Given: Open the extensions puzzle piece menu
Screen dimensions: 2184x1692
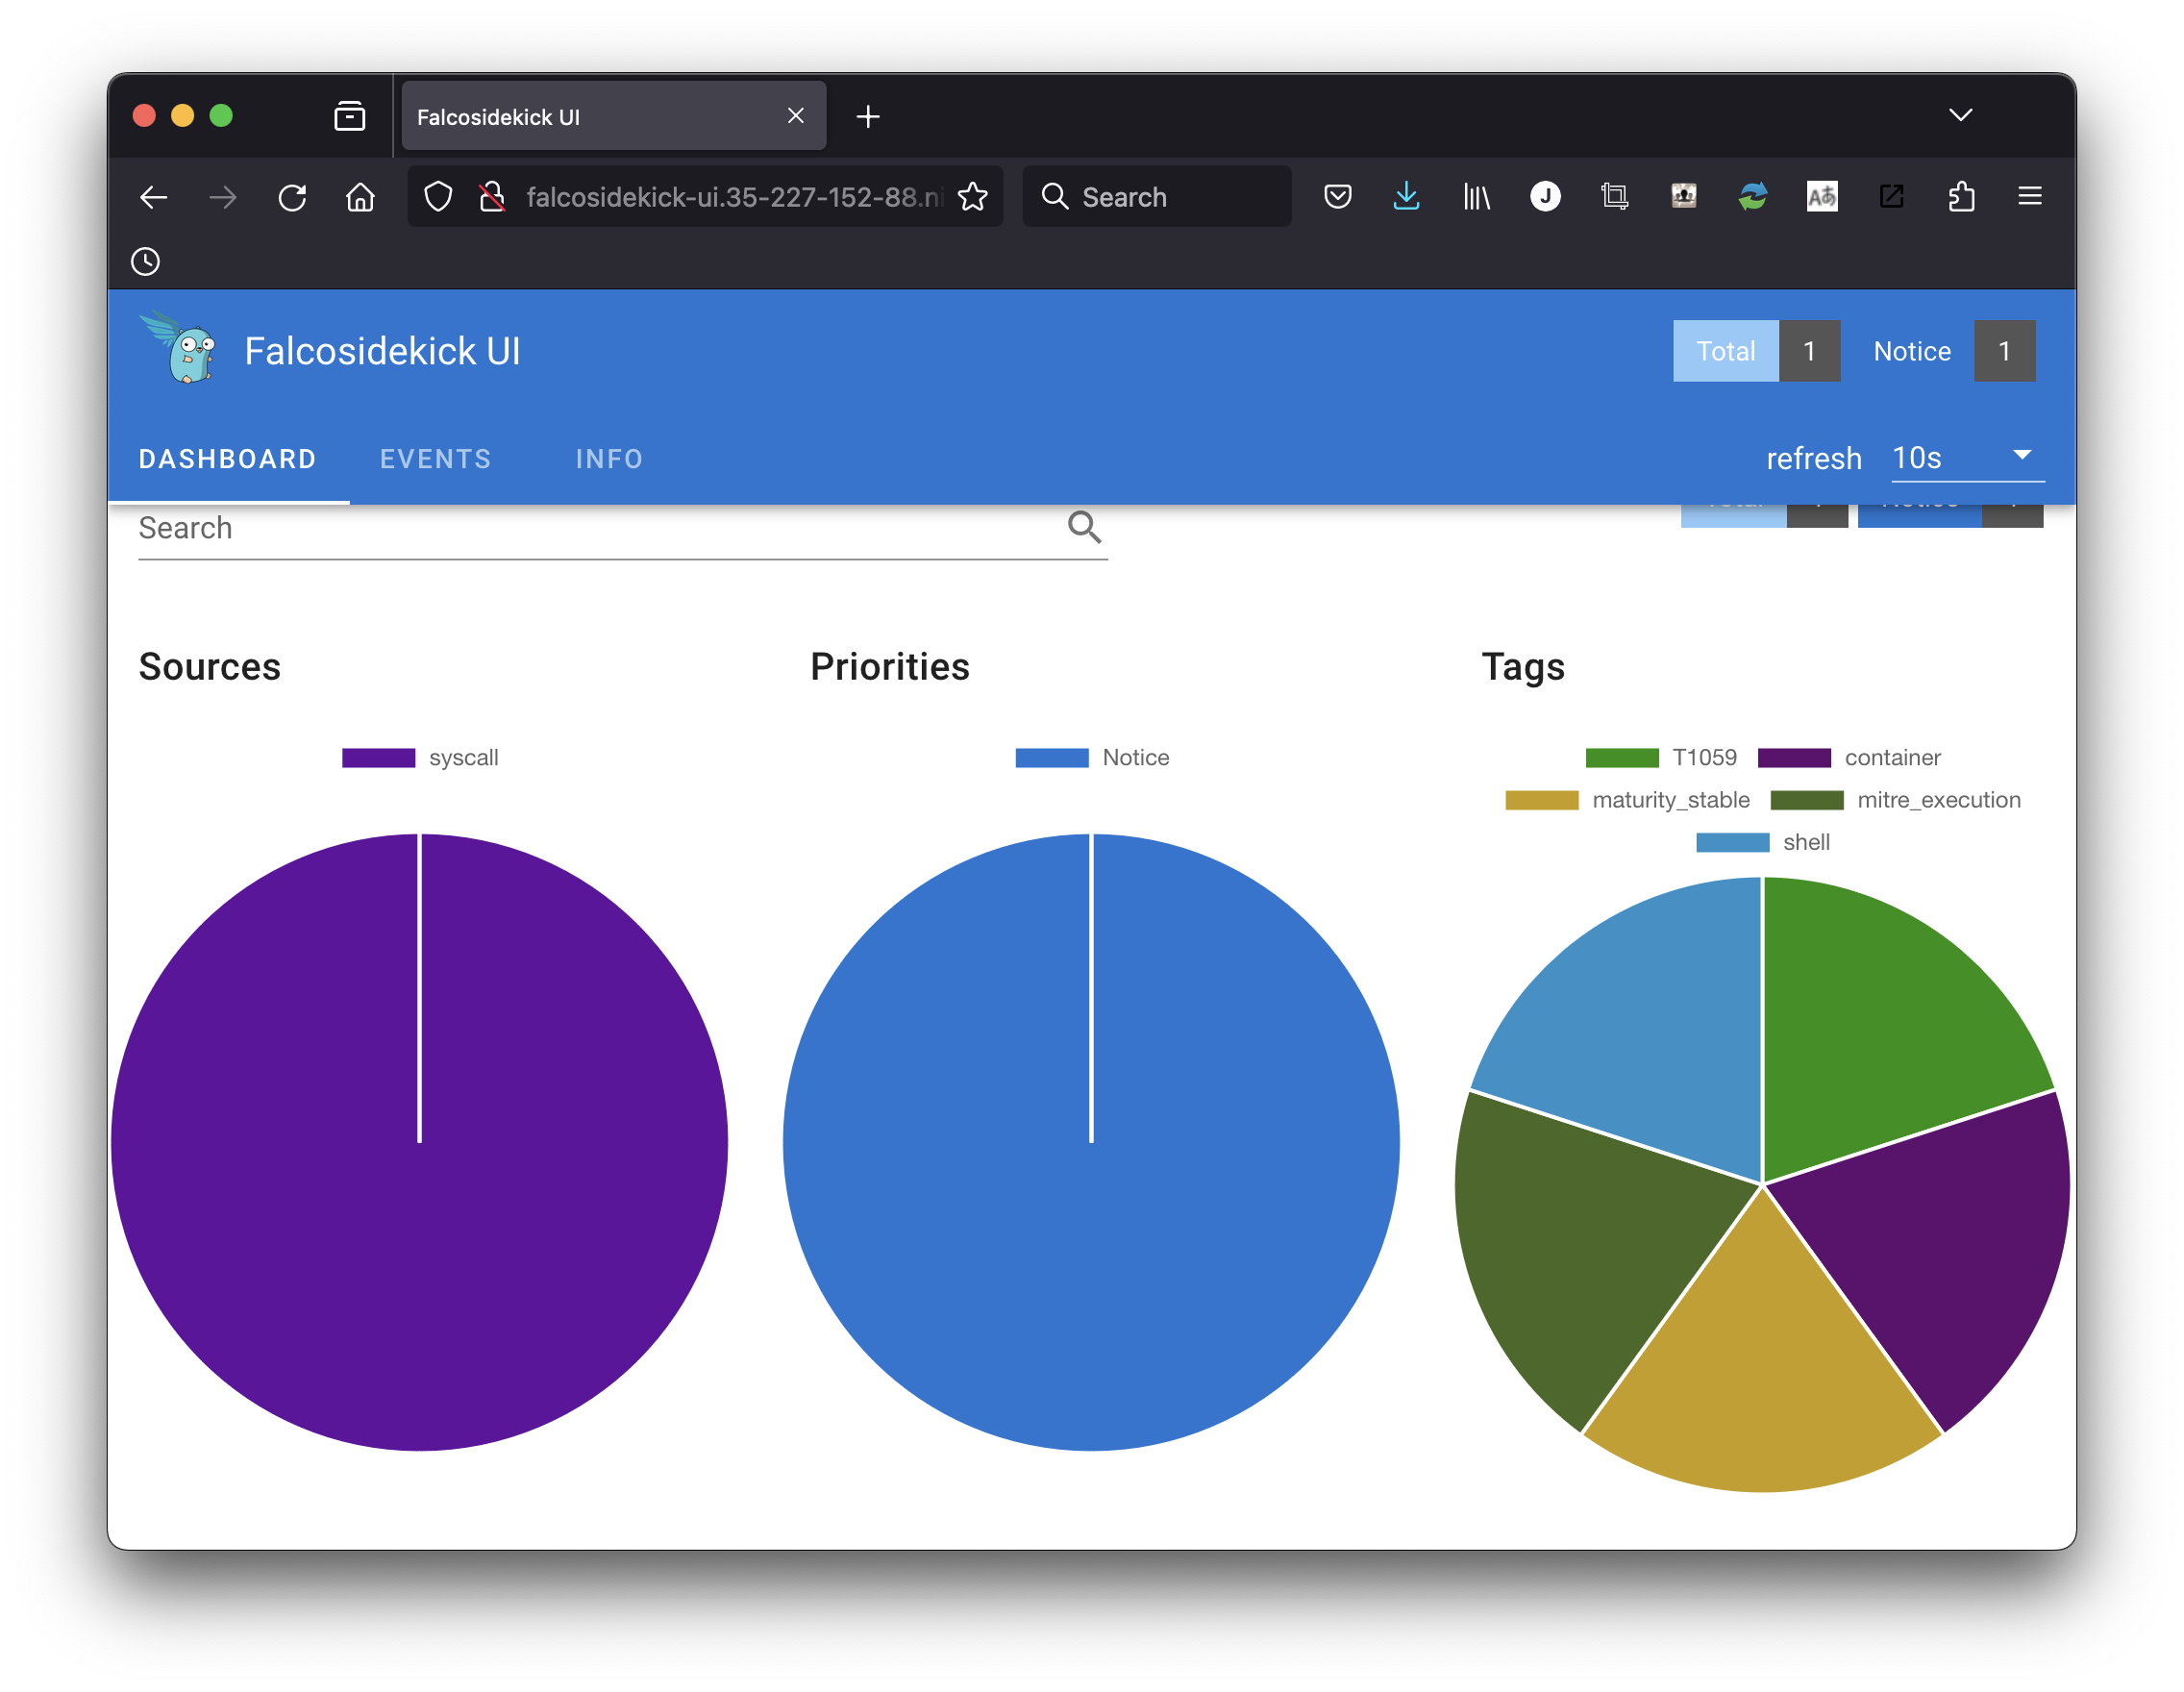Looking at the screenshot, I should click(1961, 196).
